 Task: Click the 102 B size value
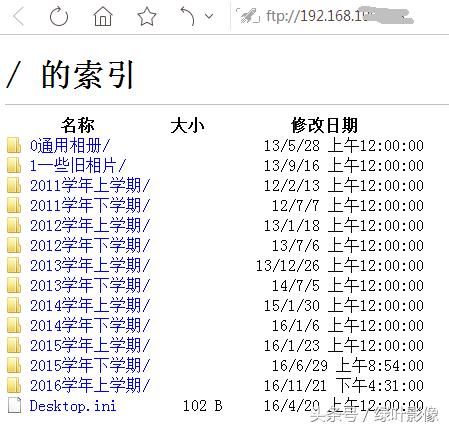click(x=202, y=406)
